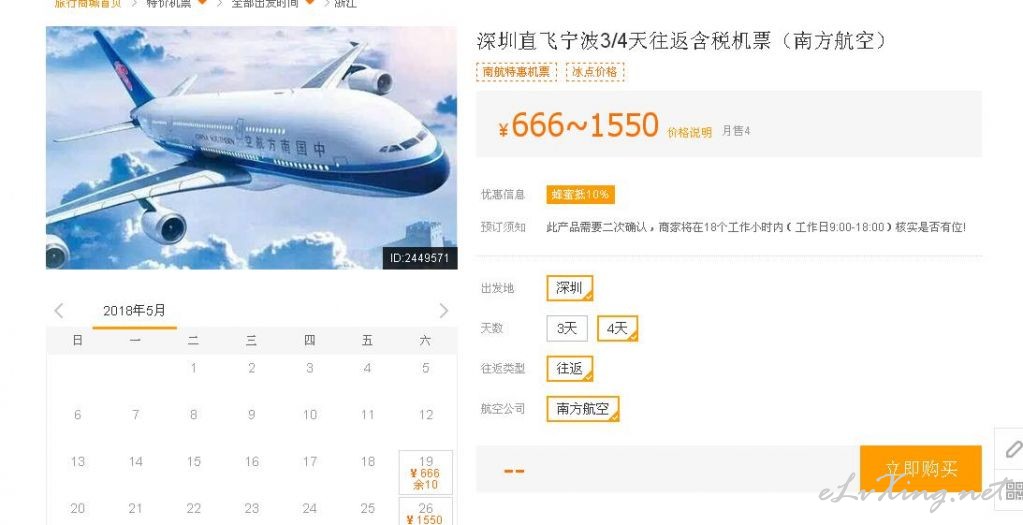1023x525 pixels.
Task: Click the pencil feedback icon on right edge
Action: click(1011, 449)
